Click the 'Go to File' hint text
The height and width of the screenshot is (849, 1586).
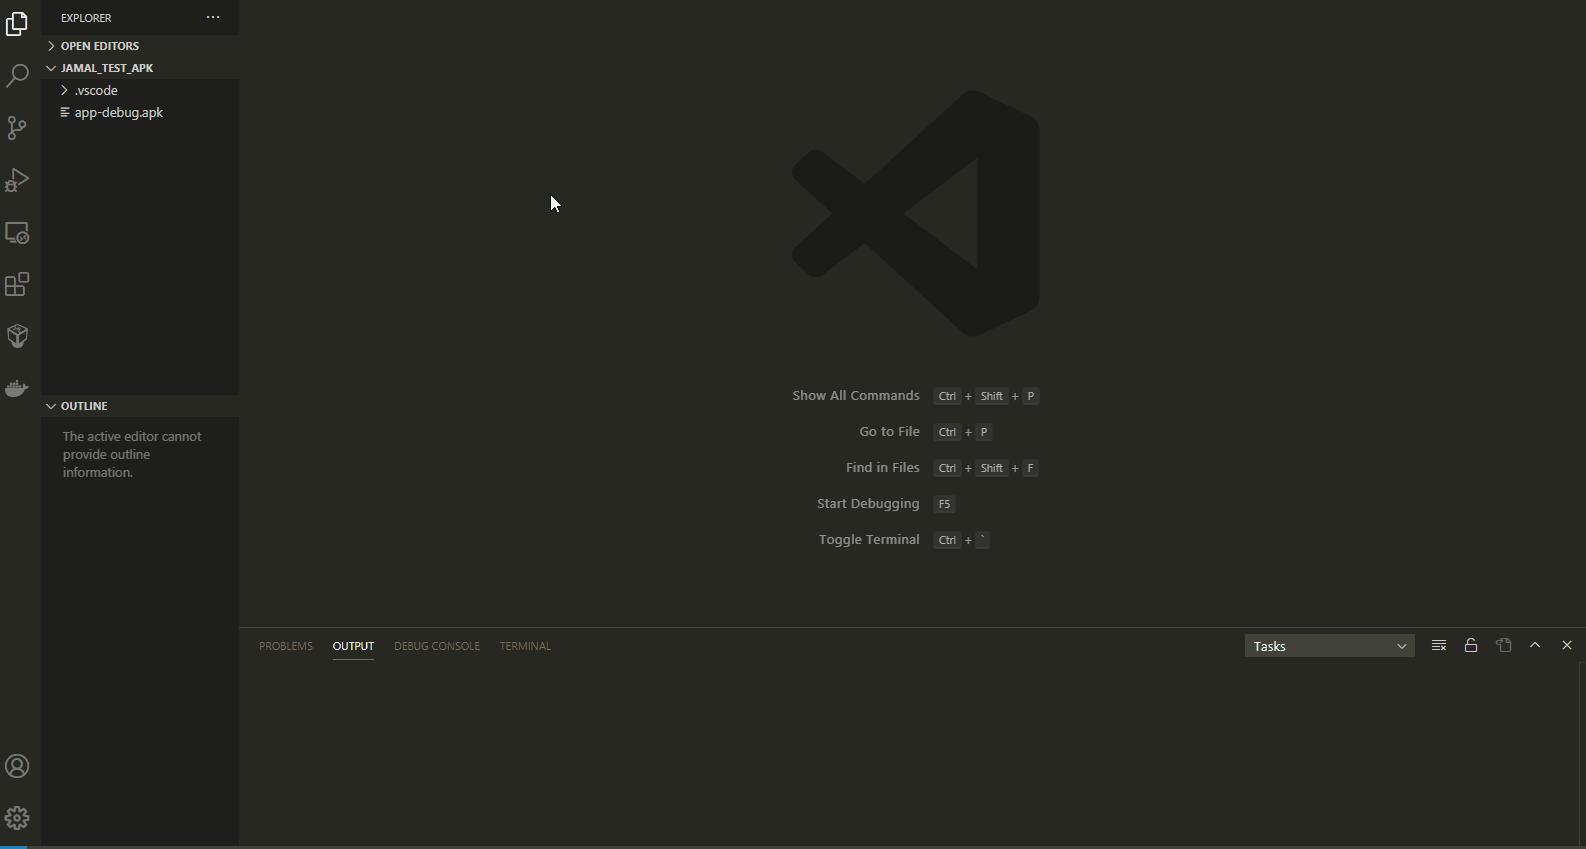click(x=889, y=432)
